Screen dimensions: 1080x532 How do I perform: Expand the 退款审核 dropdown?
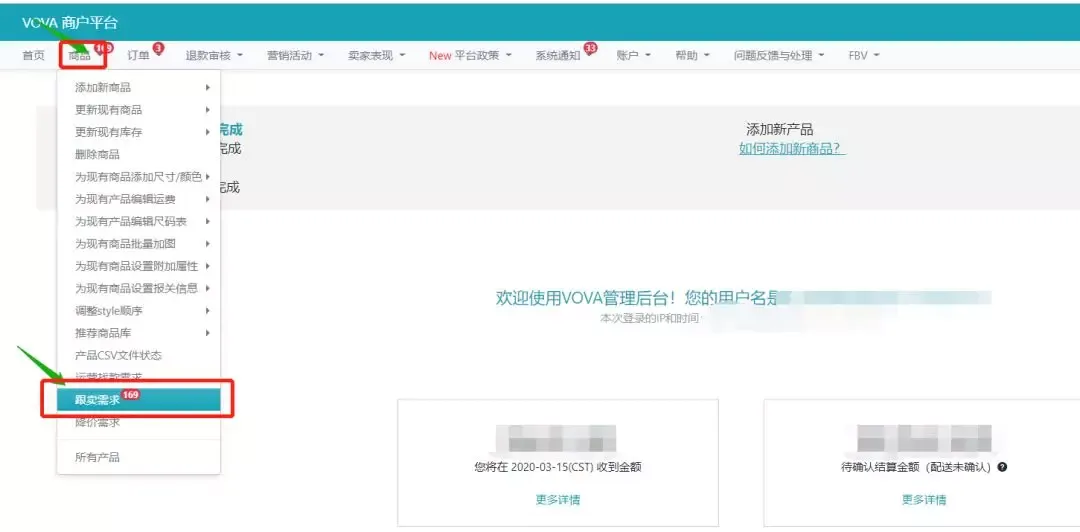coord(214,56)
